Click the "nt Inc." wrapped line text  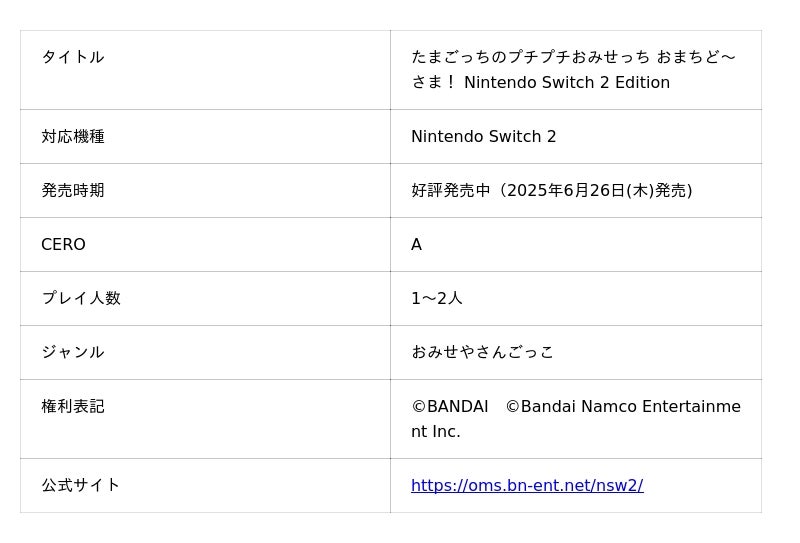tap(436, 432)
